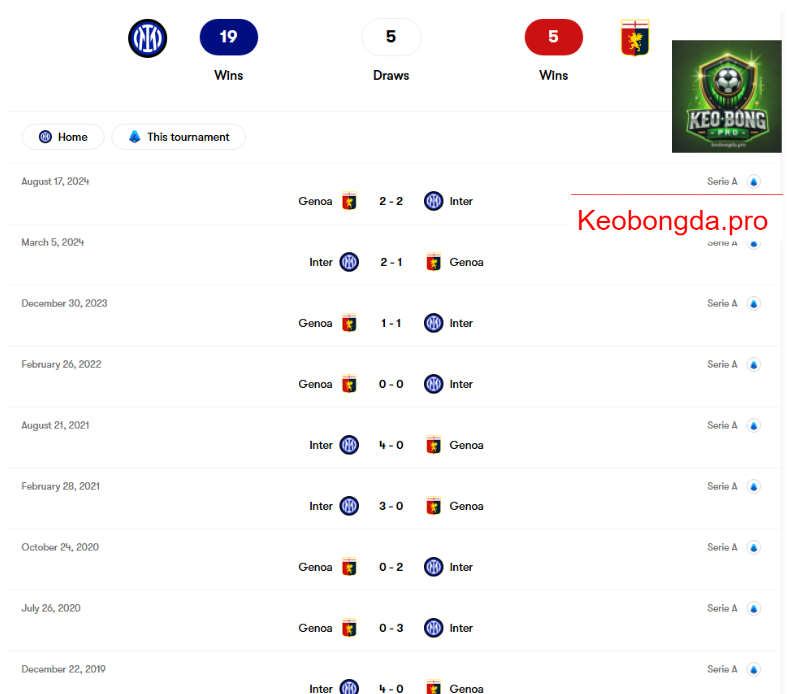This screenshot has height=694, width=787.
Task: Click Inter crest in the 0 - 0 match row
Action: 434,384
